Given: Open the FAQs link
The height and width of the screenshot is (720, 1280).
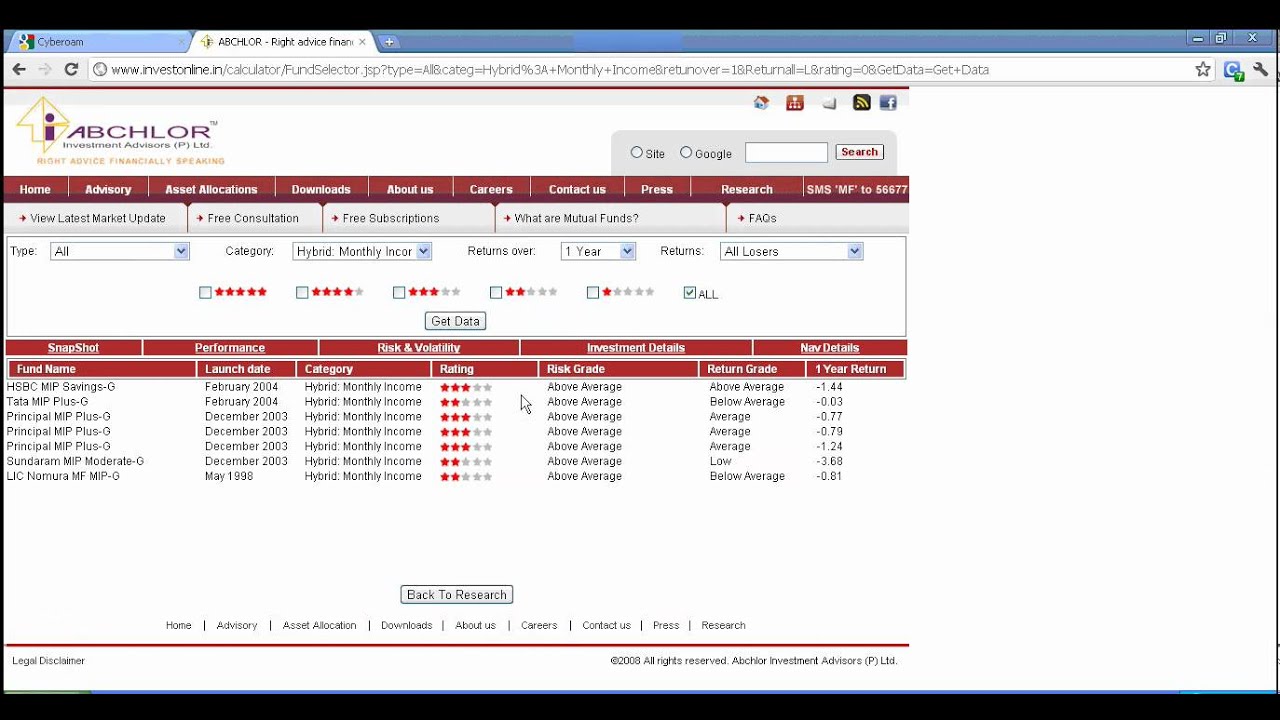Looking at the screenshot, I should [x=762, y=218].
